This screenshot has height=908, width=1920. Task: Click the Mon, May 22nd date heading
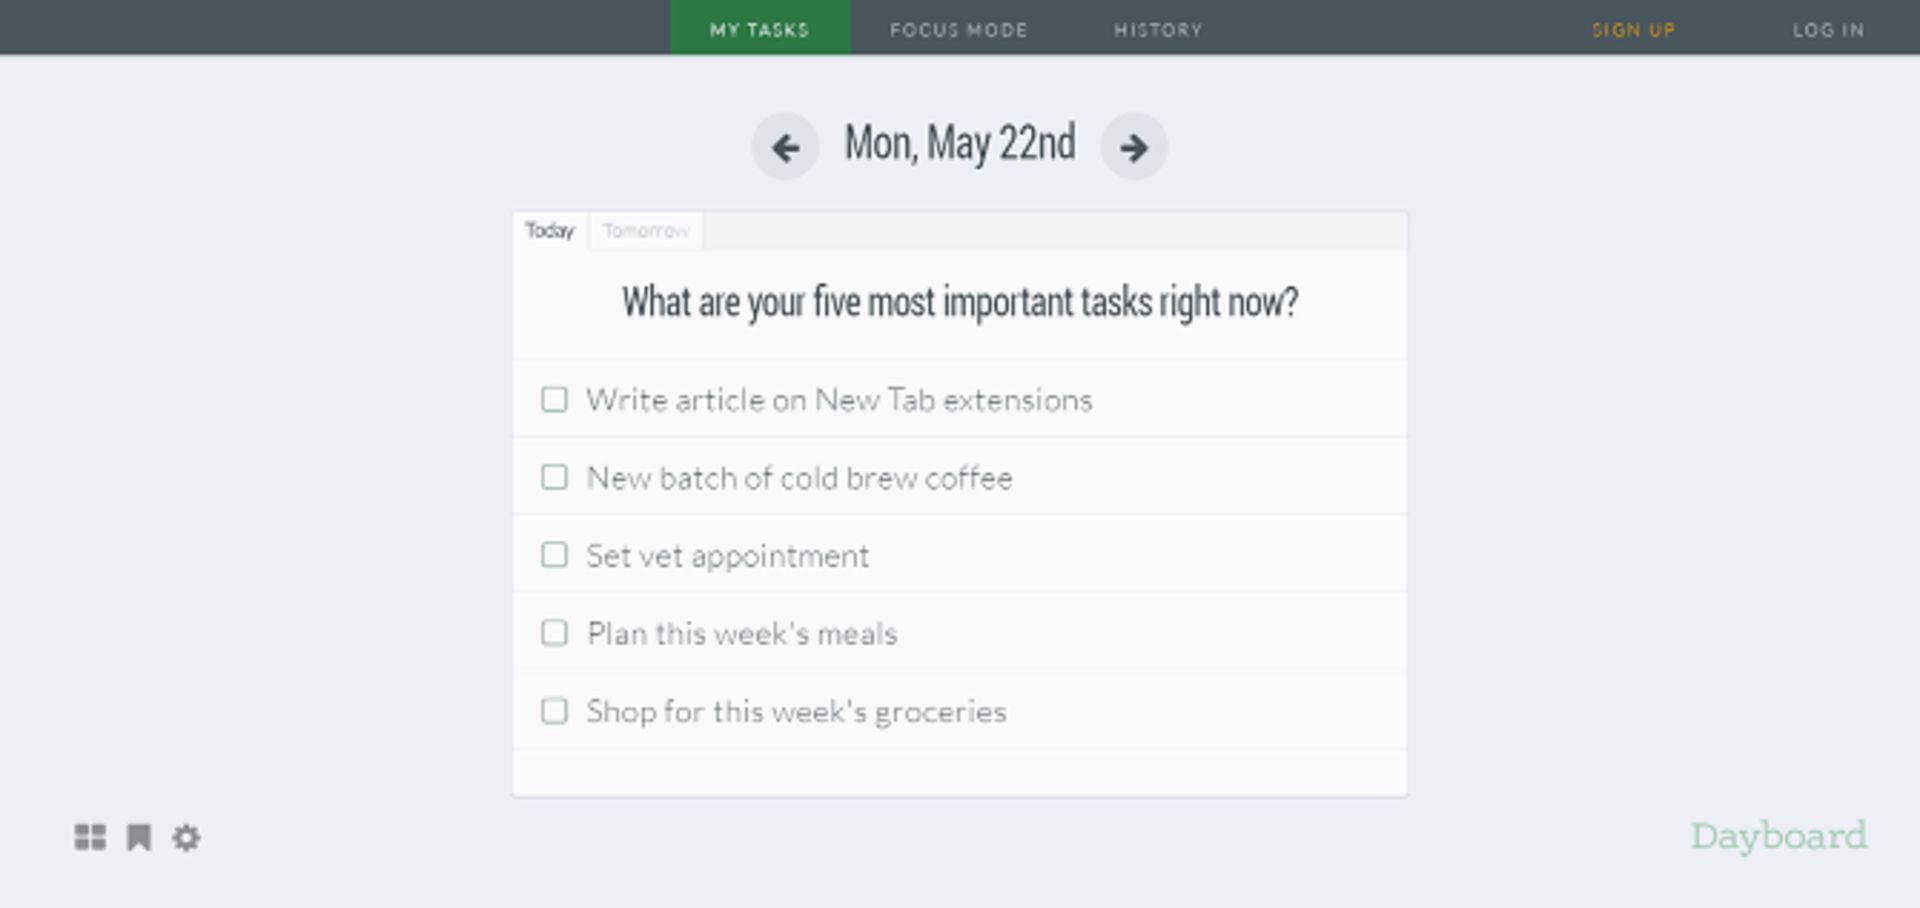point(960,143)
